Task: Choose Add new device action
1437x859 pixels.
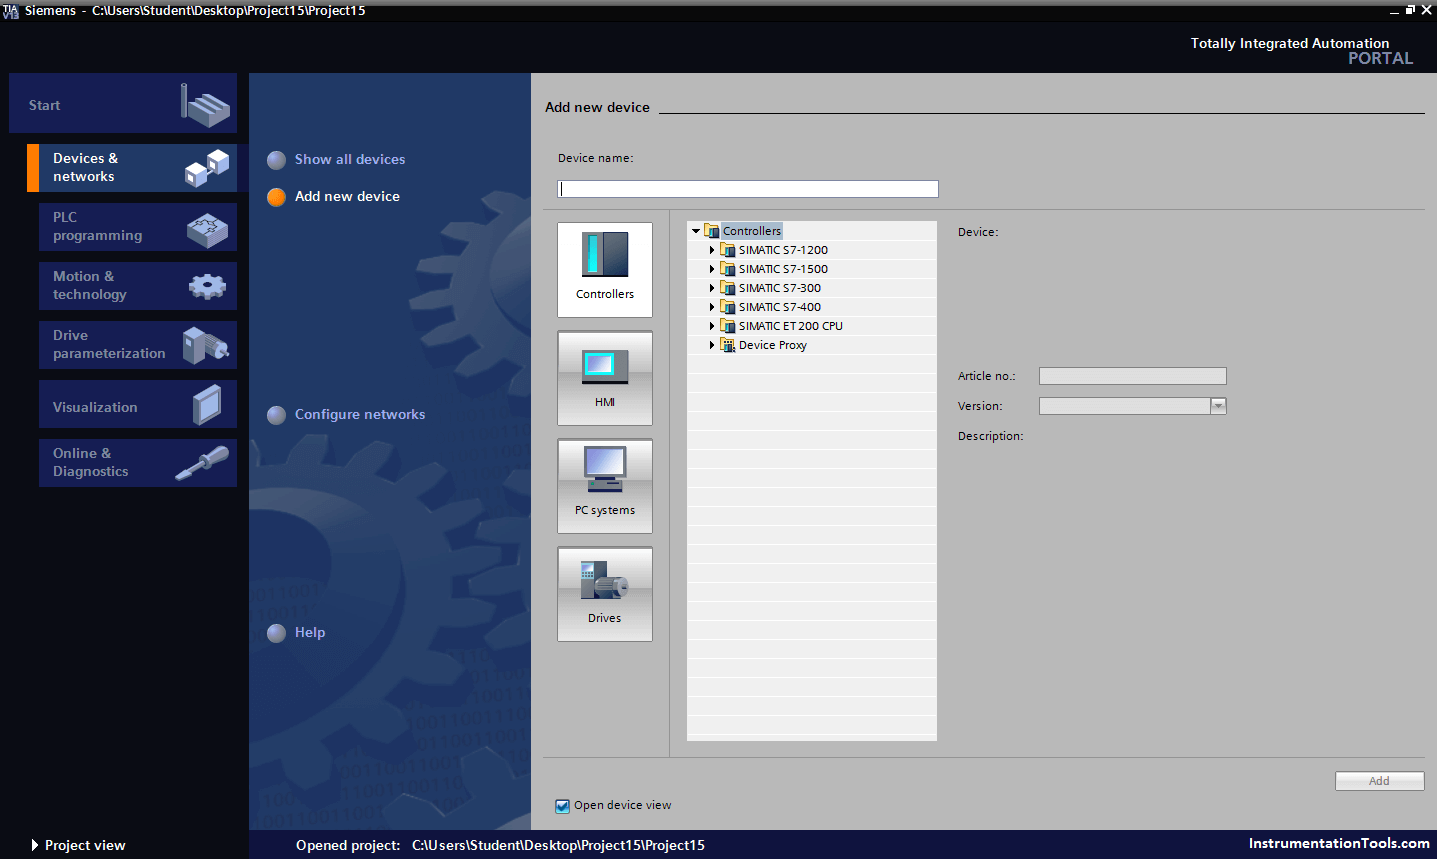Action: (x=347, y=196)
